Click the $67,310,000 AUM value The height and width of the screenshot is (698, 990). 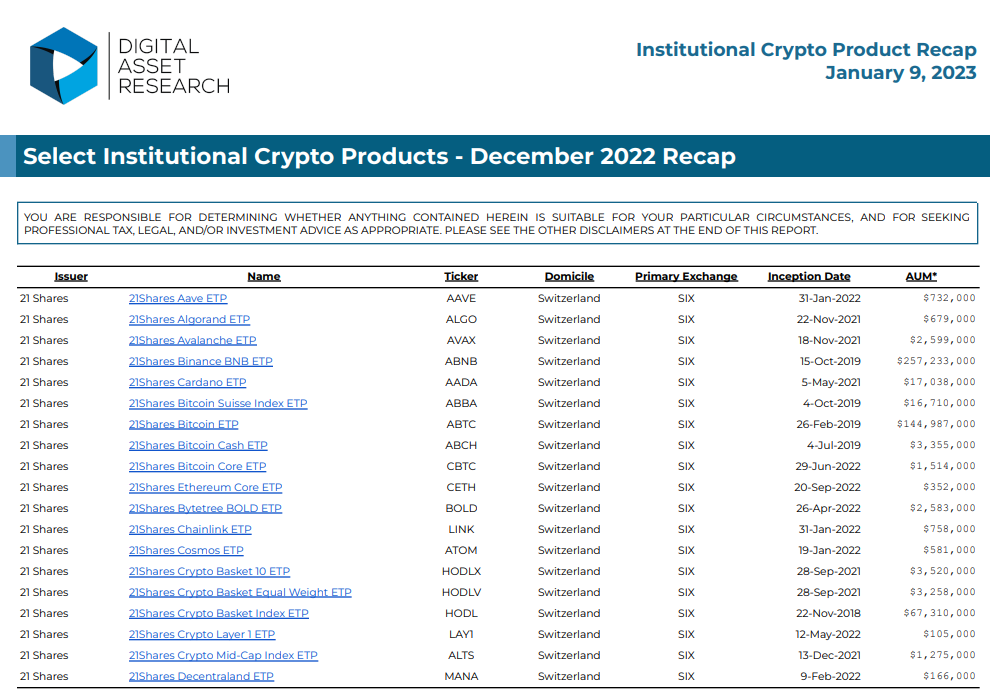(x=939, y=613)
